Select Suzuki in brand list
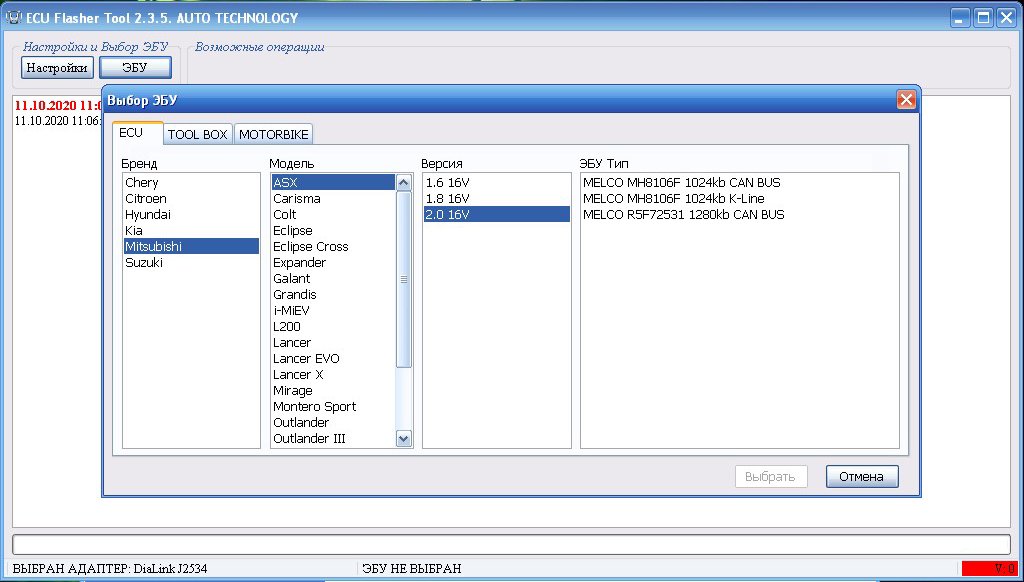Screen dimensions: 1024x582 coord(191,263)
